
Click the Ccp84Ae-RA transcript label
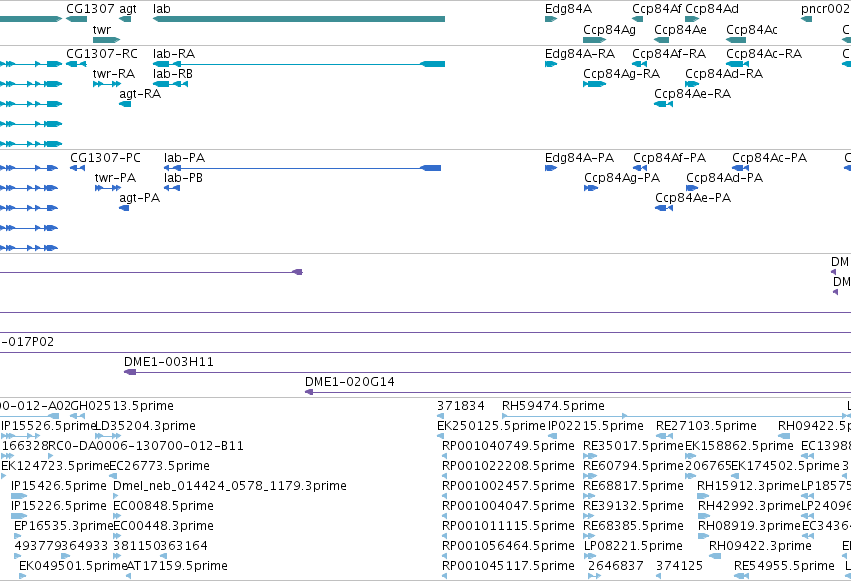point(692,94)
